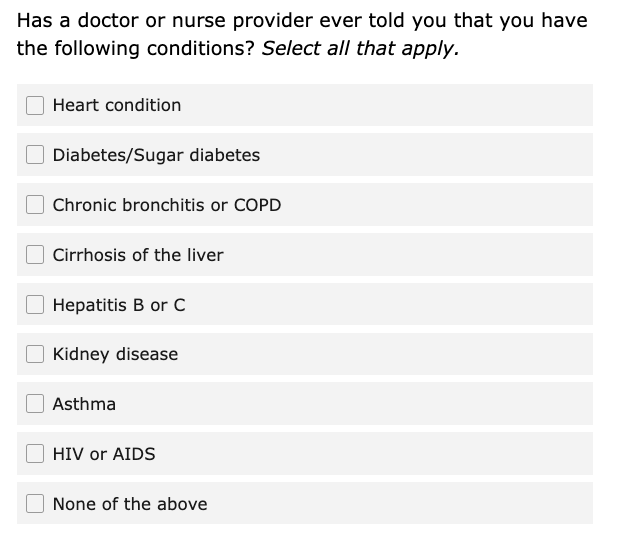624x542 pixels.
Task: Tick the None of the above checkbox
Action: [35, 503]
